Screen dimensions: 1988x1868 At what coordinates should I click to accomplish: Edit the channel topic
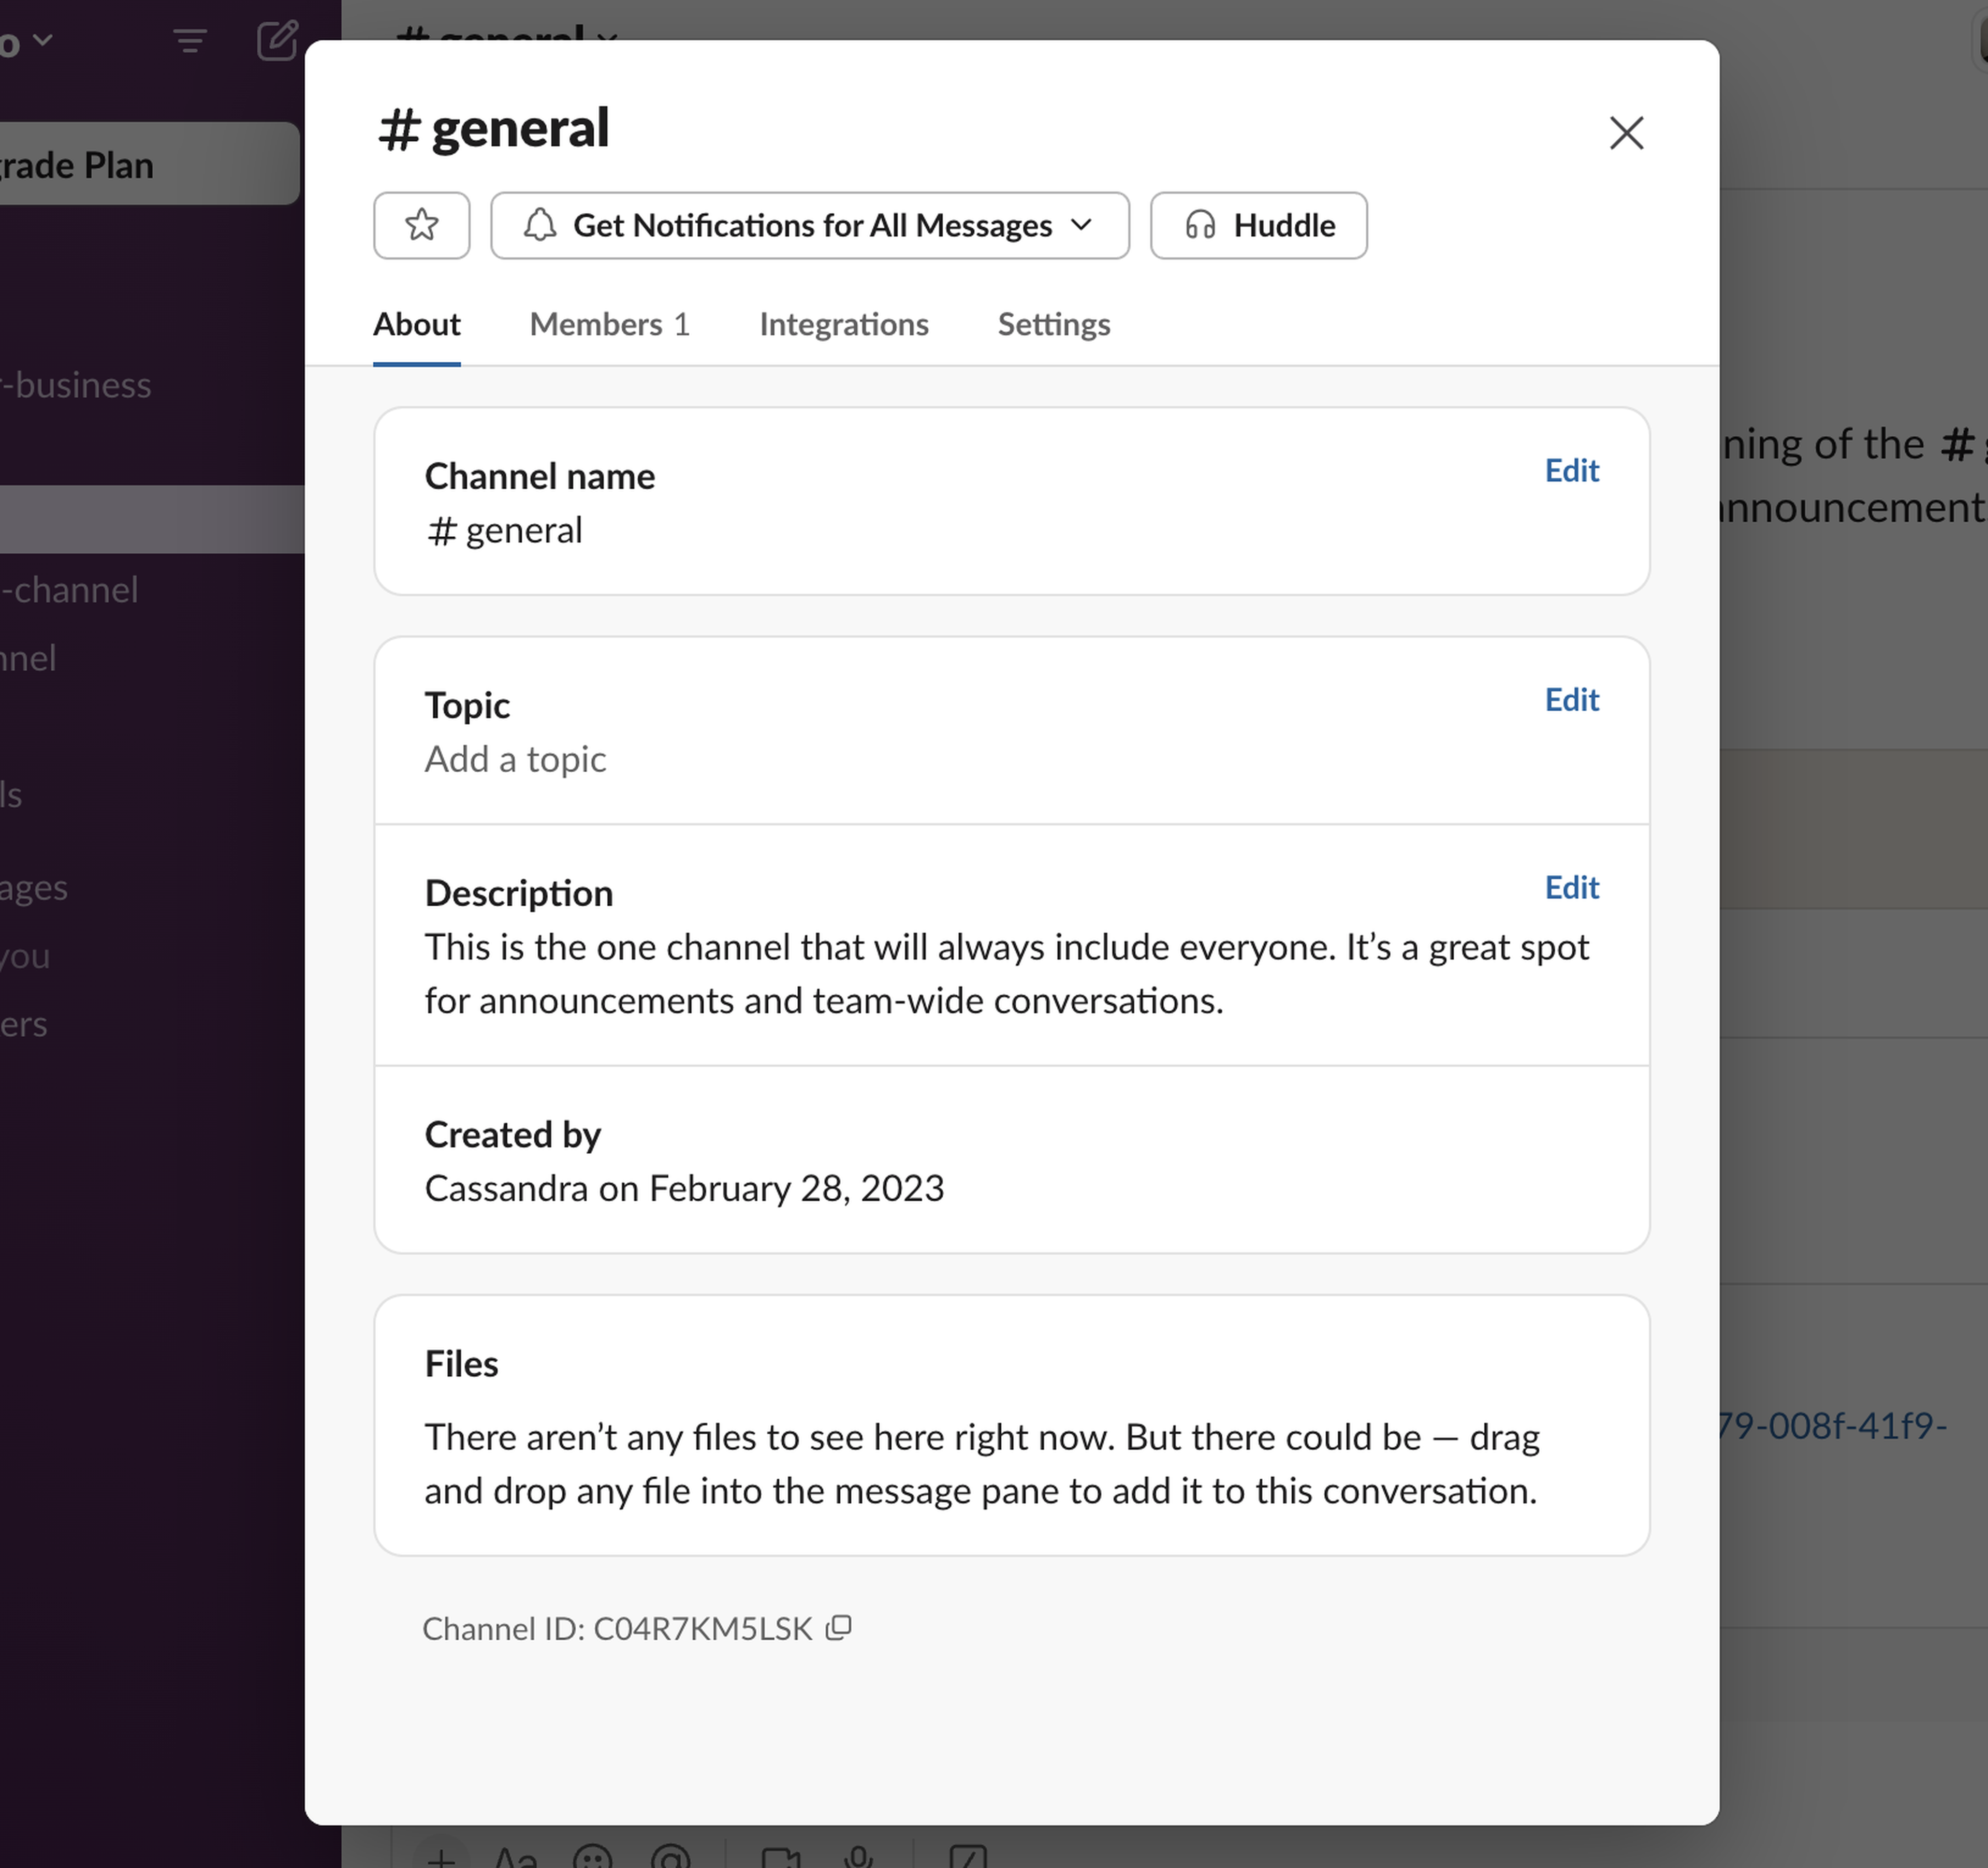tap(1571, 699)
